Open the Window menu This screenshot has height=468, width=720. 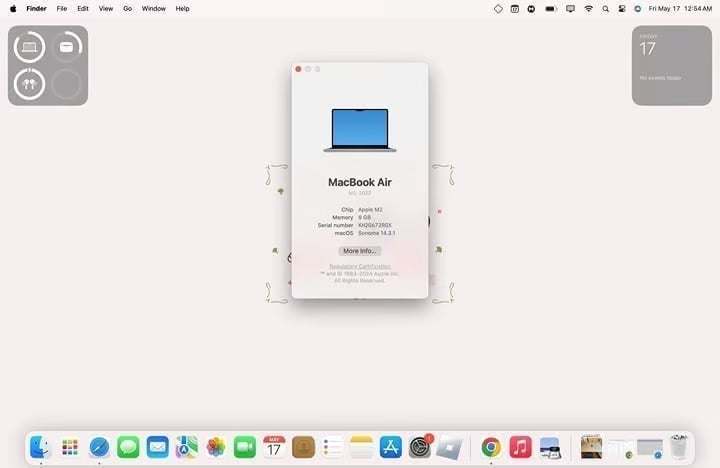(153, 9)
